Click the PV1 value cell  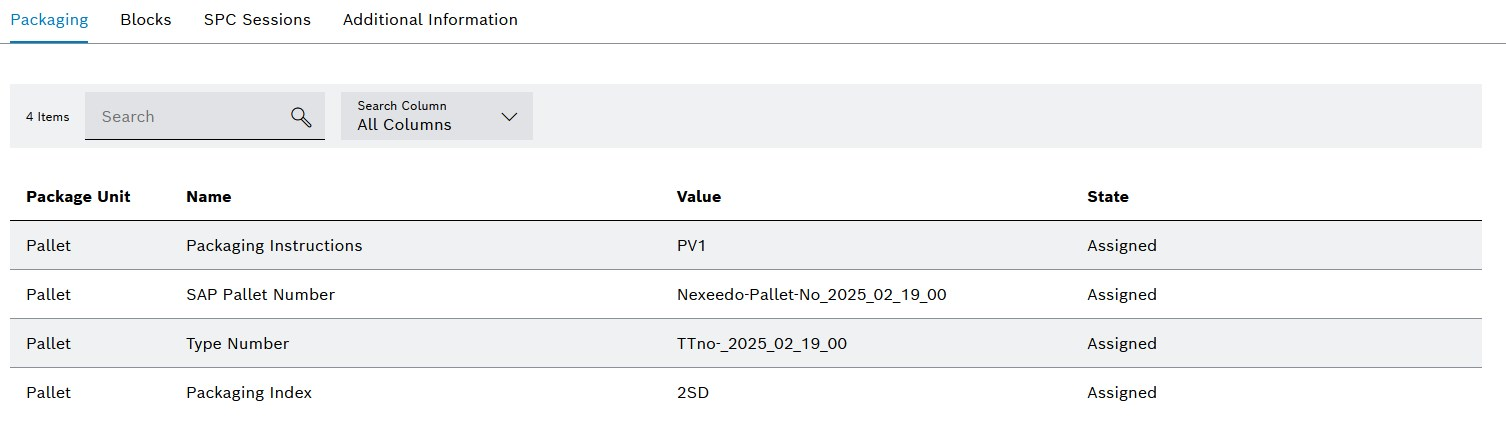(x=691, y=245)
